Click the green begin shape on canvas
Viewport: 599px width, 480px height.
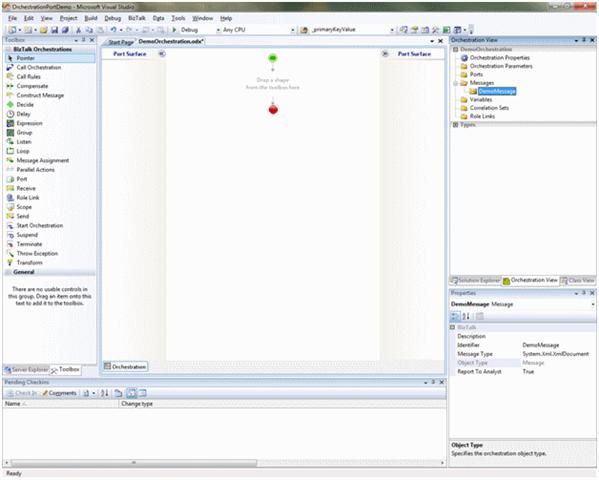[x=272, y=58]
